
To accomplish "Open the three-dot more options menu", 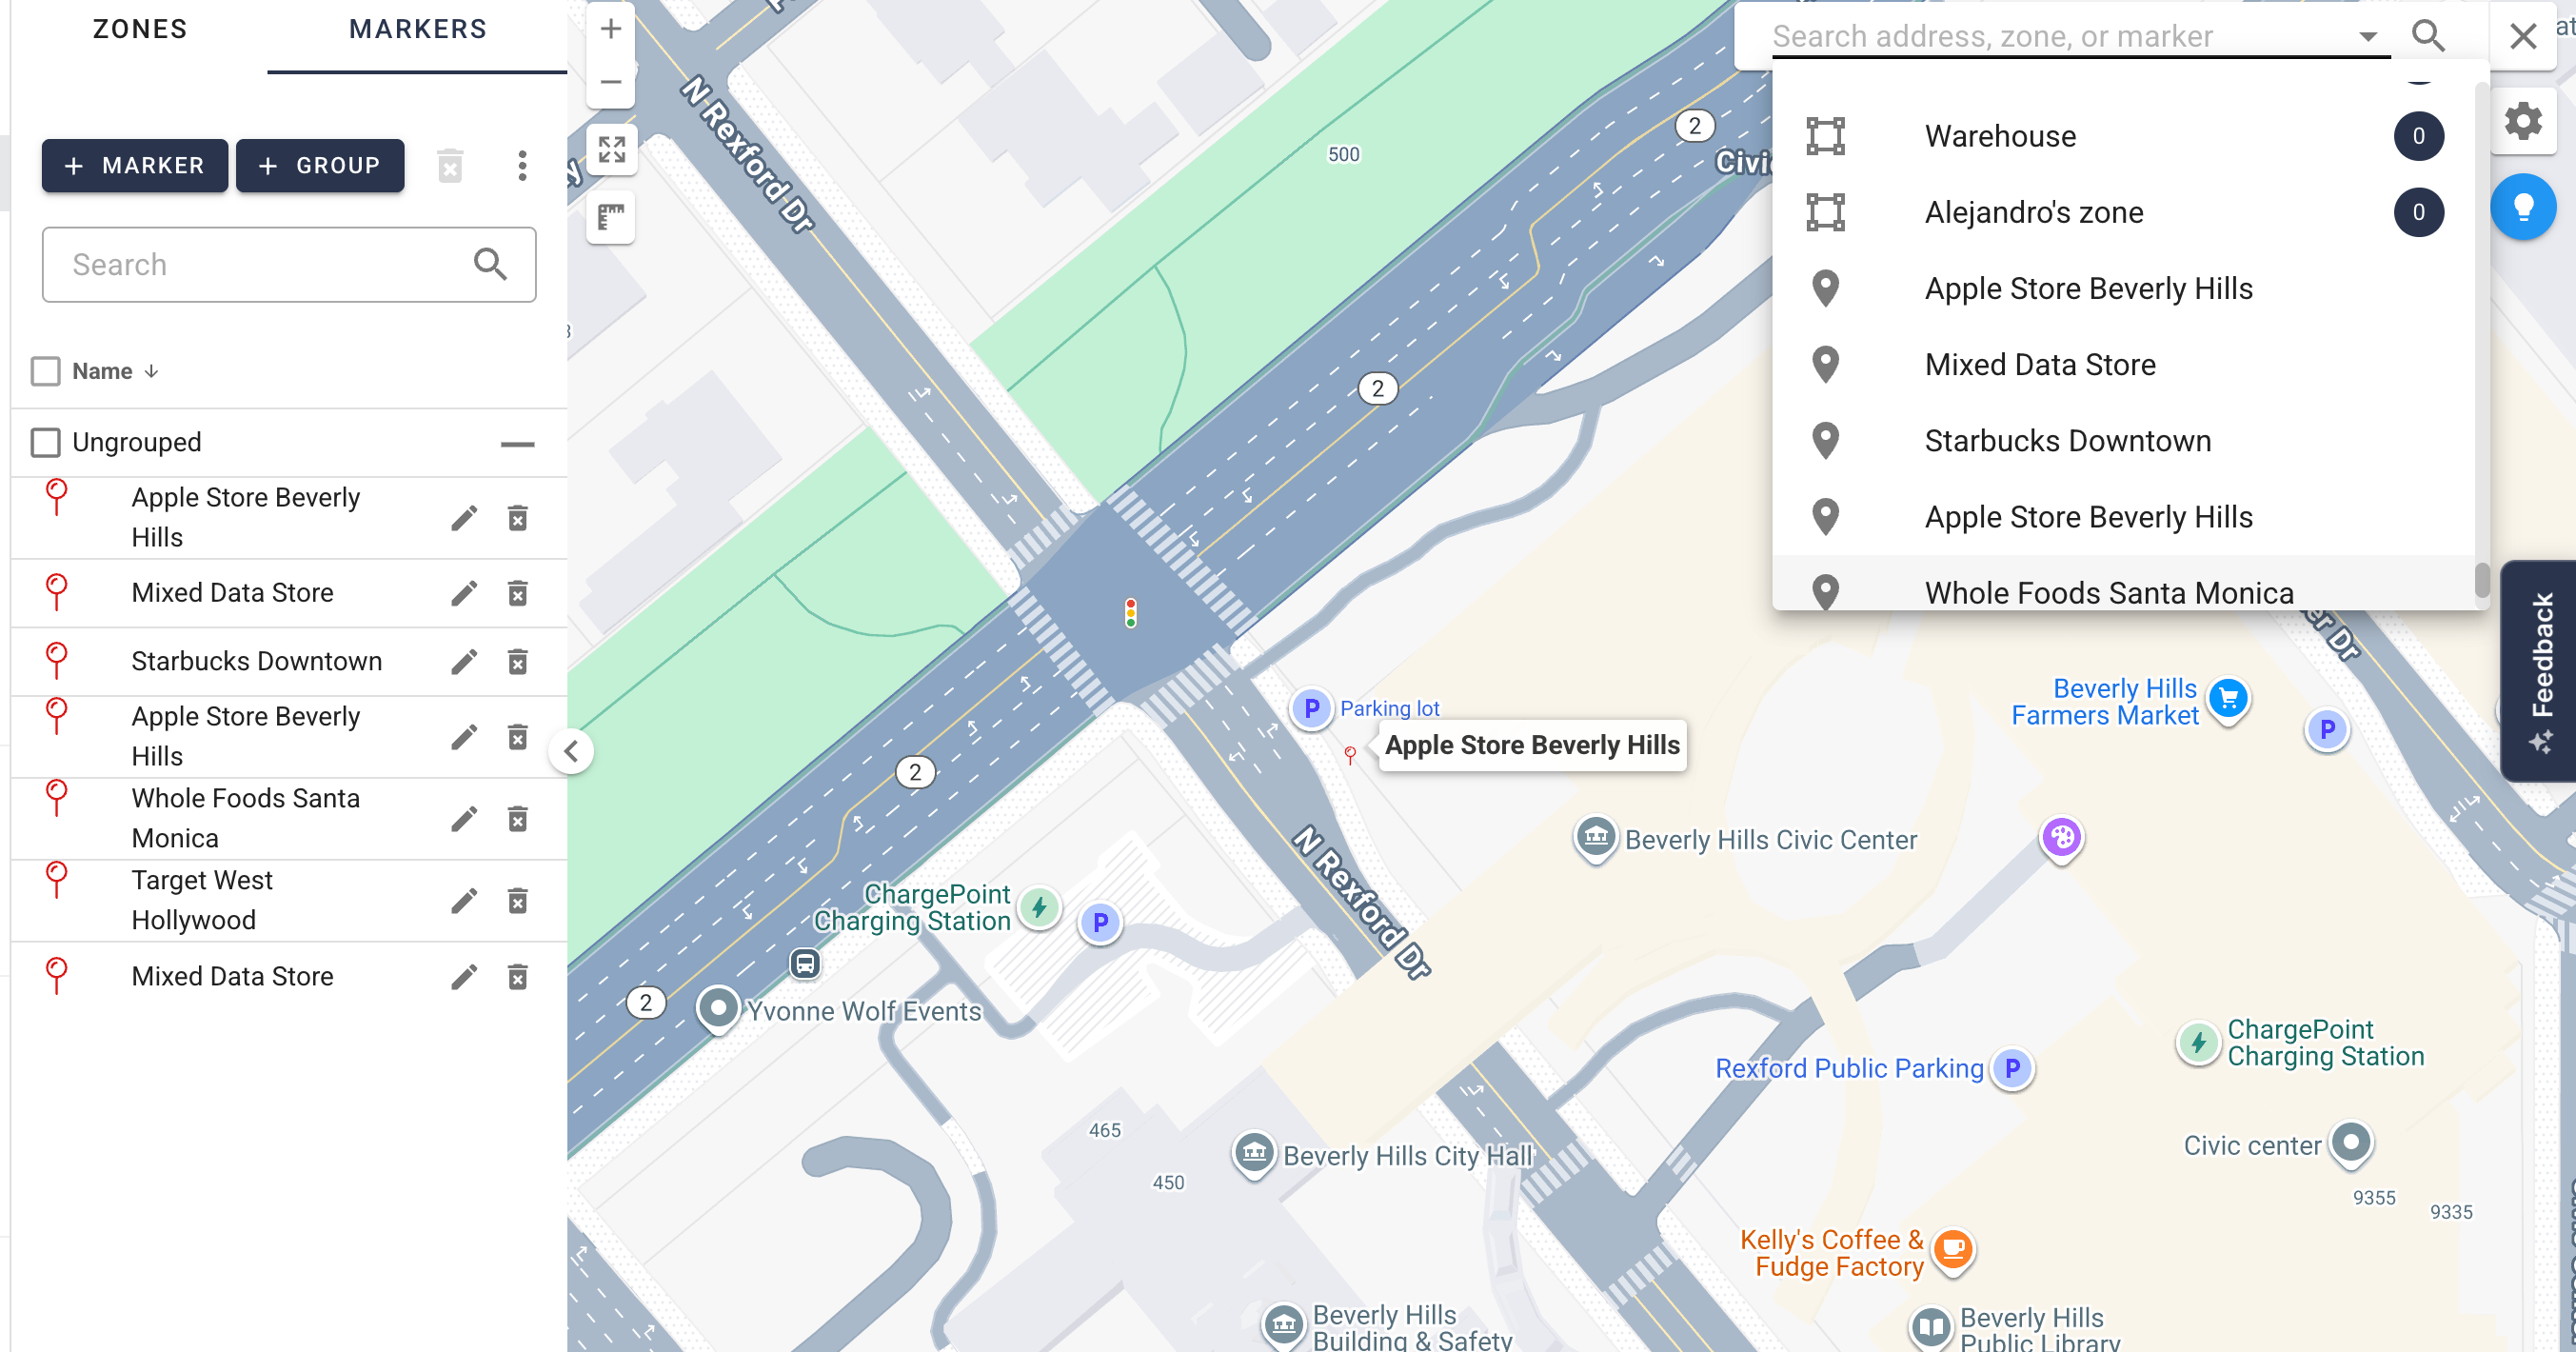I will click(x=522, y=166).
